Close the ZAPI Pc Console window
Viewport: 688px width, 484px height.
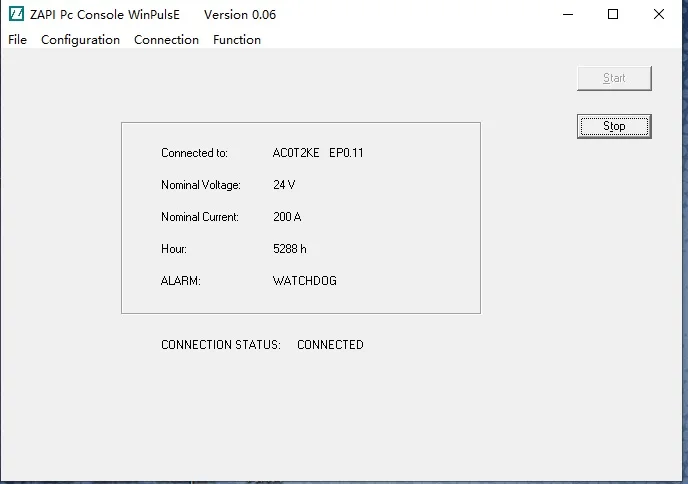tap(659, 14)
